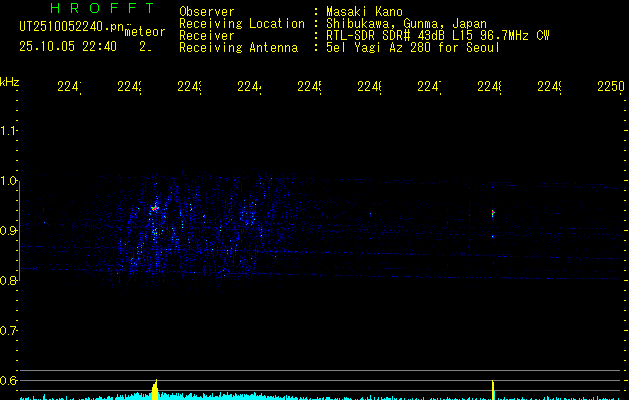This screenshot has height=400, width=629.
Task: Click the 0.6 frequency axis label
Action: [x=9, y=381]
